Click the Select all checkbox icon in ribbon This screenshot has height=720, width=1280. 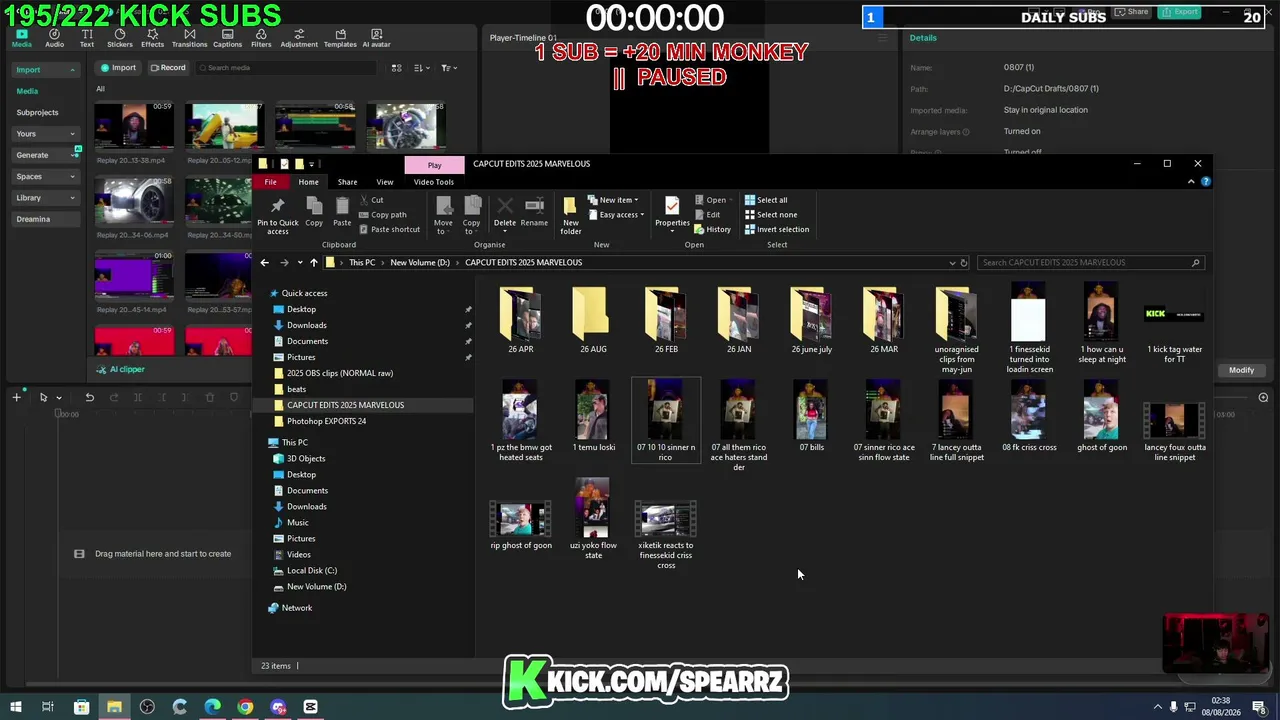coord(750,200)
